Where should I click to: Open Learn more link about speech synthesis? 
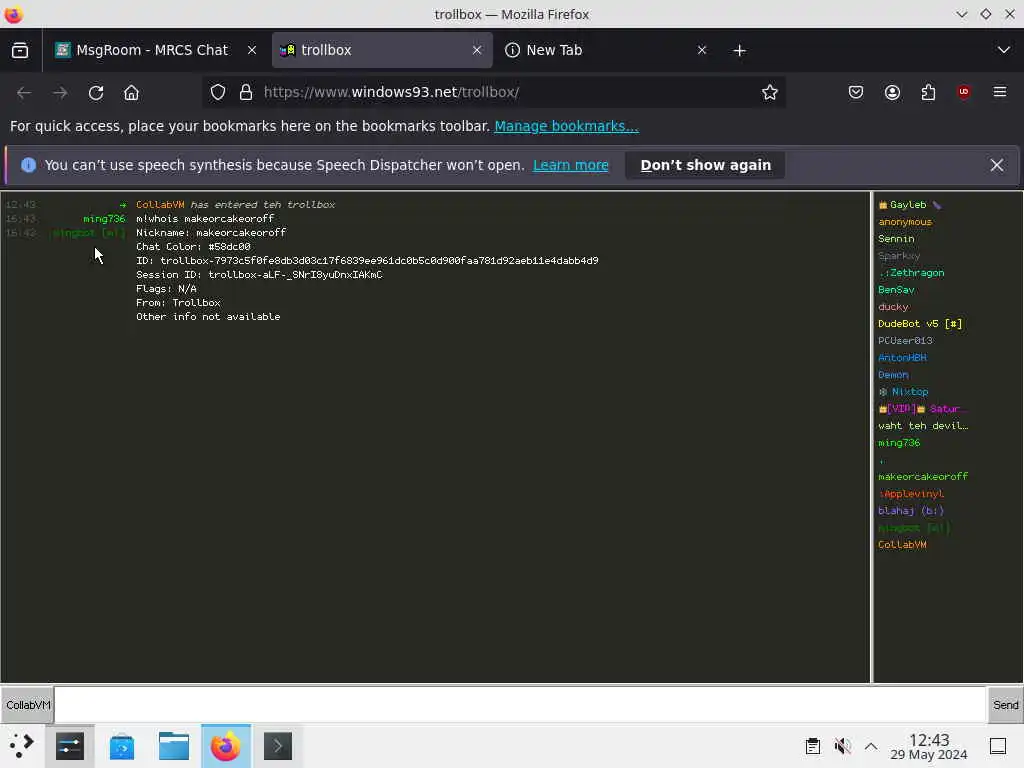571,165
